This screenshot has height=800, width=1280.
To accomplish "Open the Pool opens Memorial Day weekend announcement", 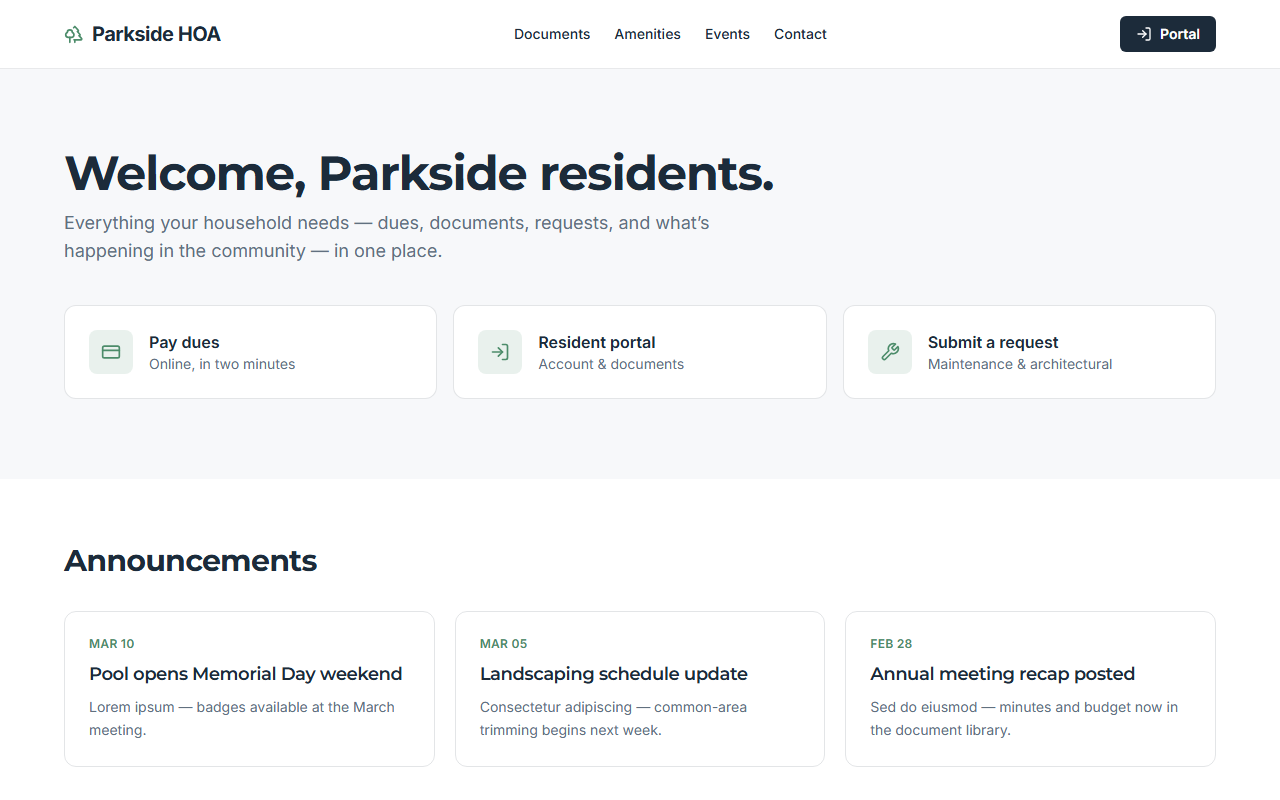I will tap(246, 674).
